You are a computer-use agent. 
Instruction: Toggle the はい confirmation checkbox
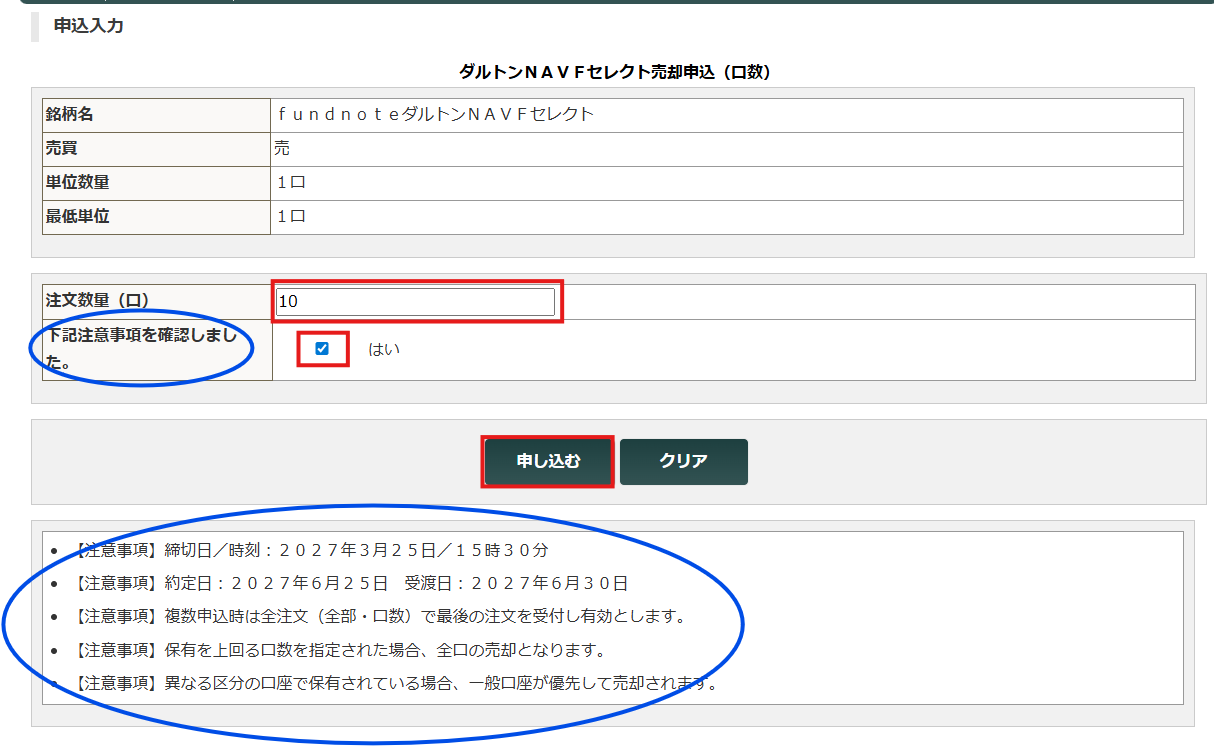[x=322, y=349]
